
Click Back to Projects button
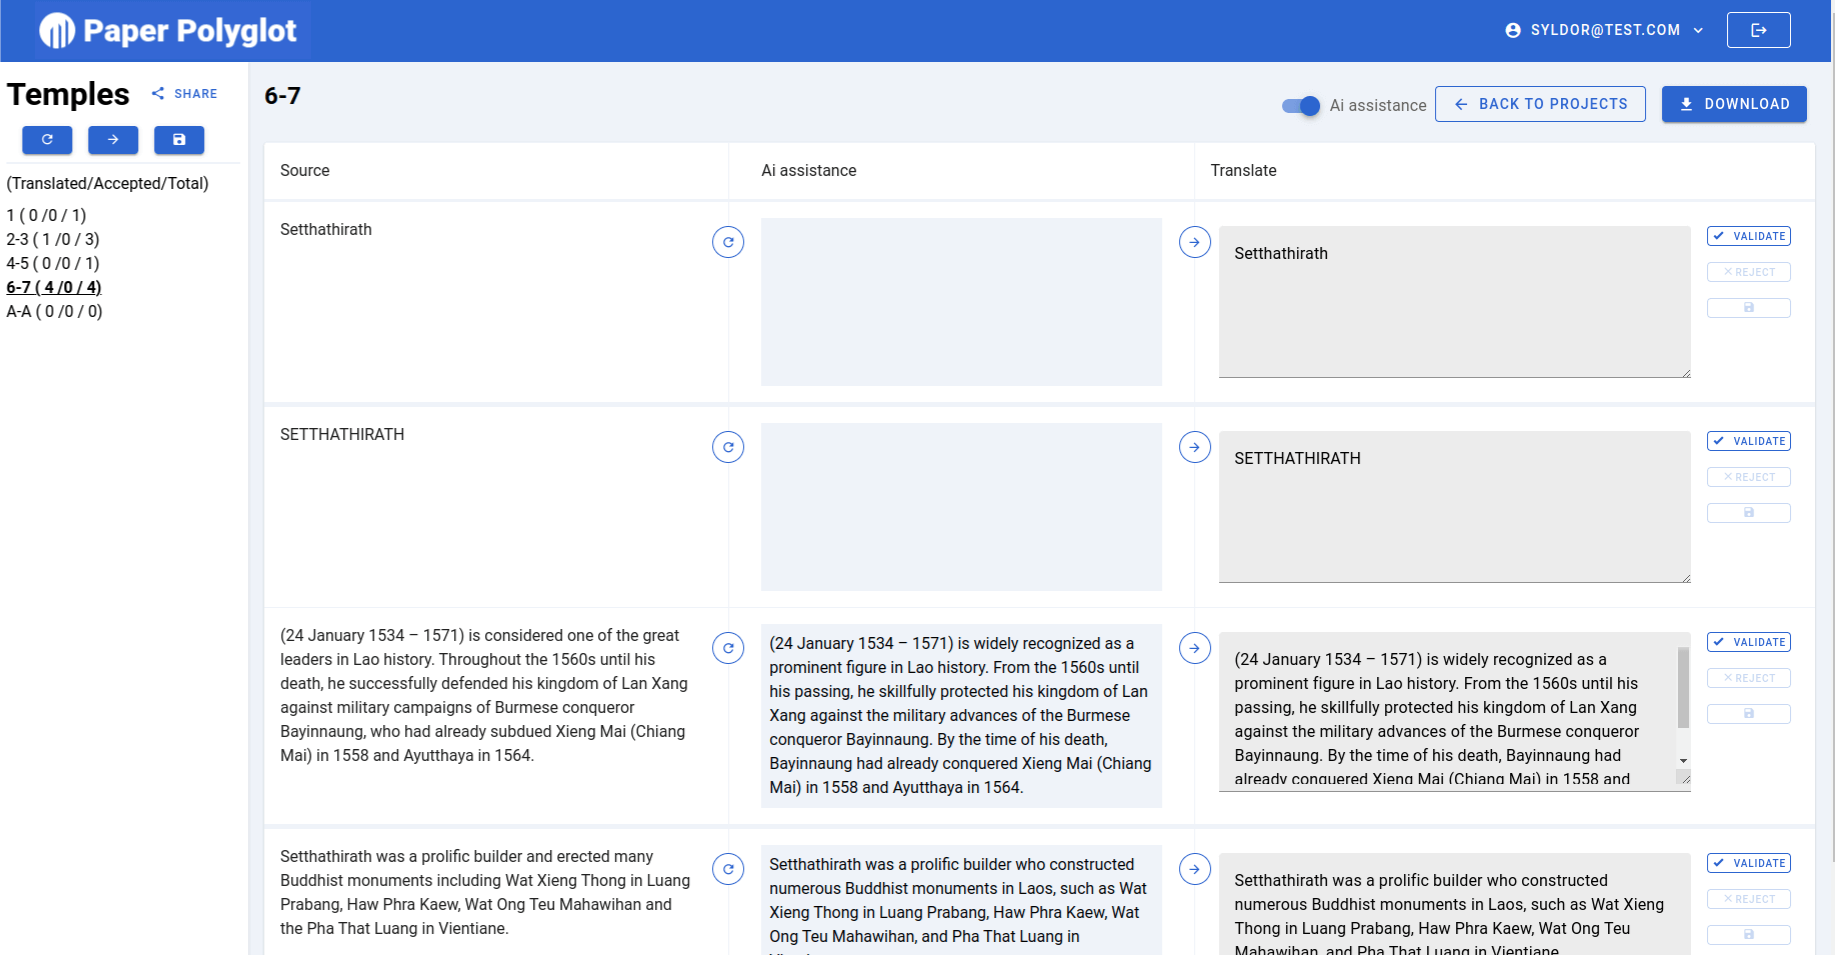(x=1540, y=104)
